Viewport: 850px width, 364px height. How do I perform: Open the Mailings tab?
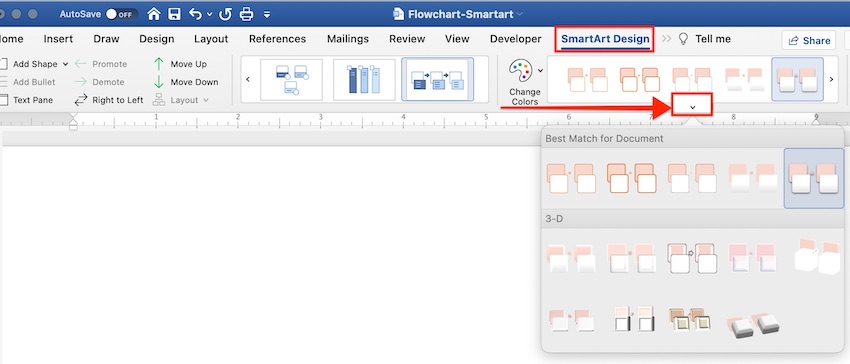point(347,39)
